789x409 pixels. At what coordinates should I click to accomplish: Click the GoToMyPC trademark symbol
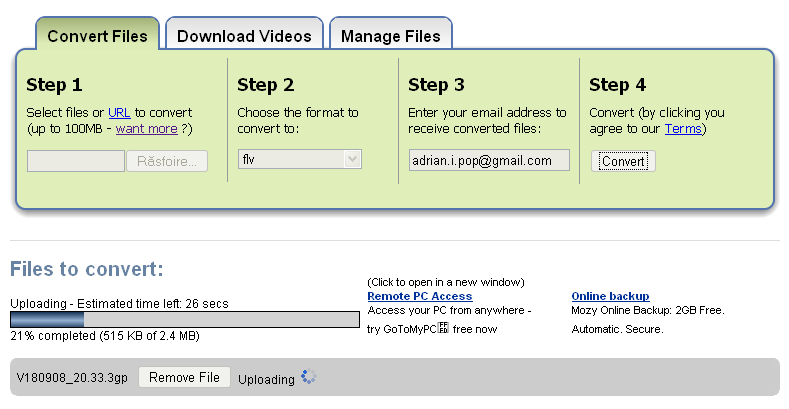pos(443,328)
